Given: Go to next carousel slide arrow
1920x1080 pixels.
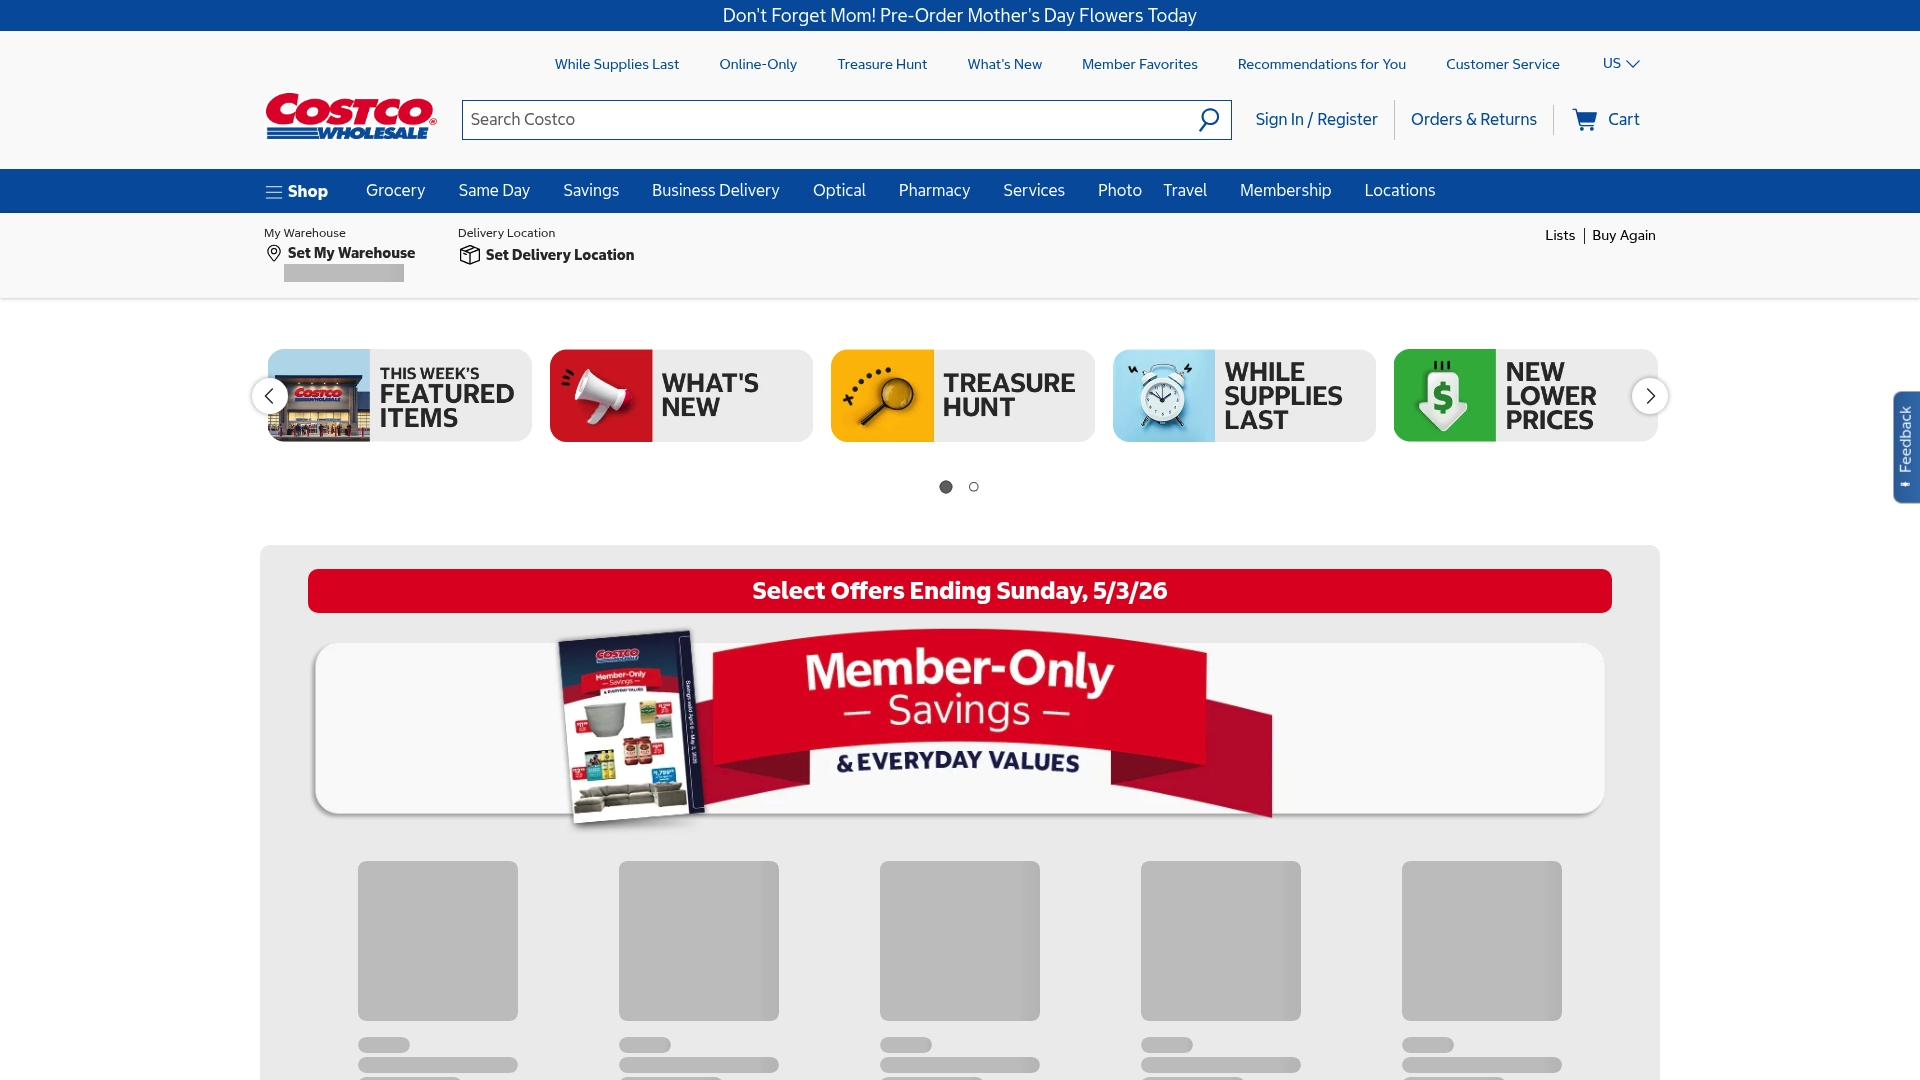Looking at the screenshot, I should click(1650, 396).
